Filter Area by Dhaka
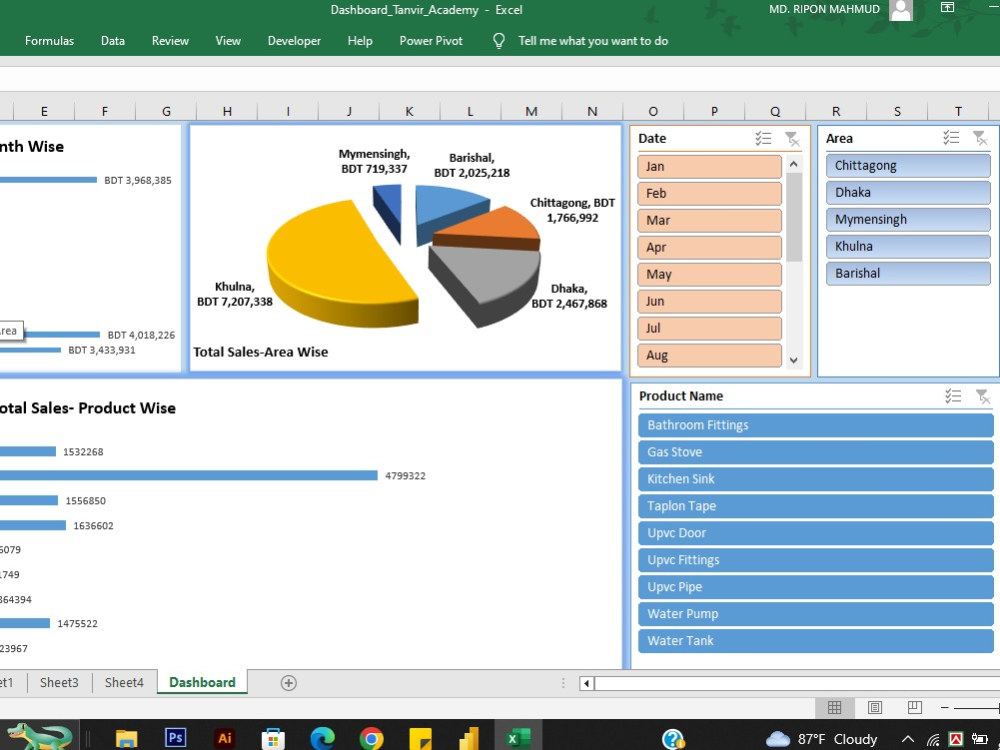Image resolution: width=1000 pixels, height=750 pixels. (x=908, y=193)
